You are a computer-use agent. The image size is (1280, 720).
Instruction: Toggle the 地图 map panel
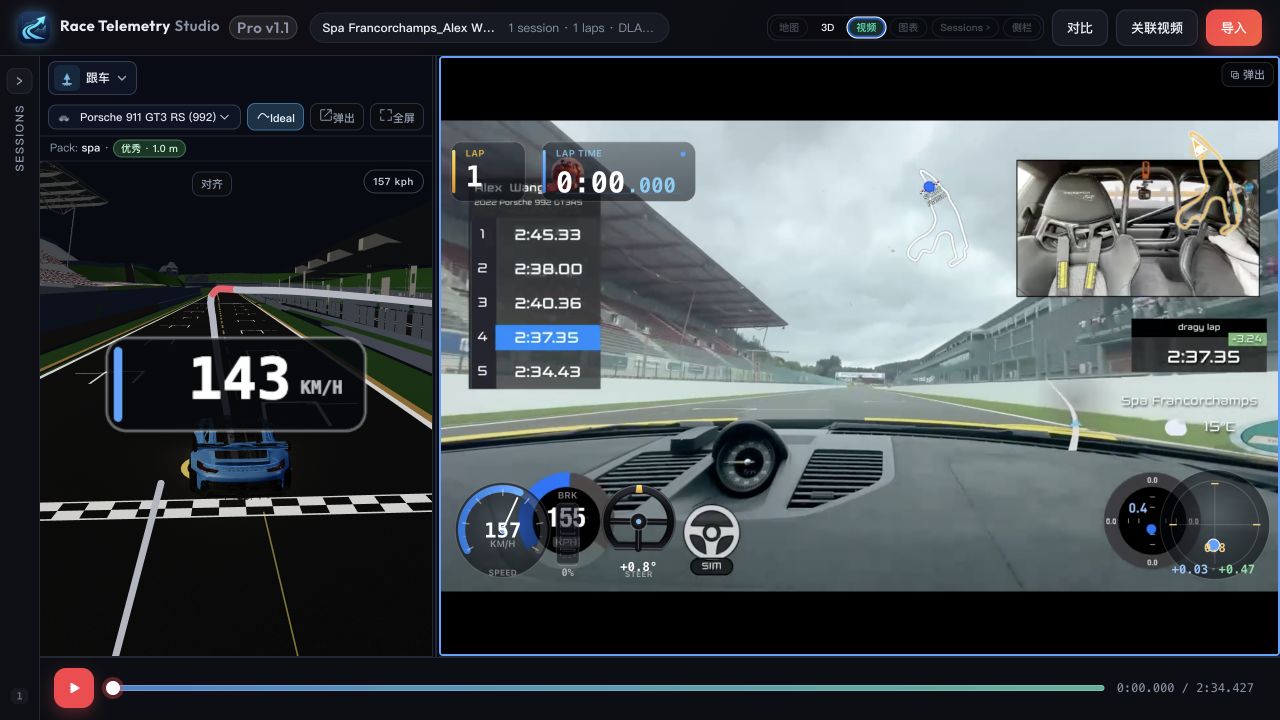pyautogui.click(x=789, y=28)
